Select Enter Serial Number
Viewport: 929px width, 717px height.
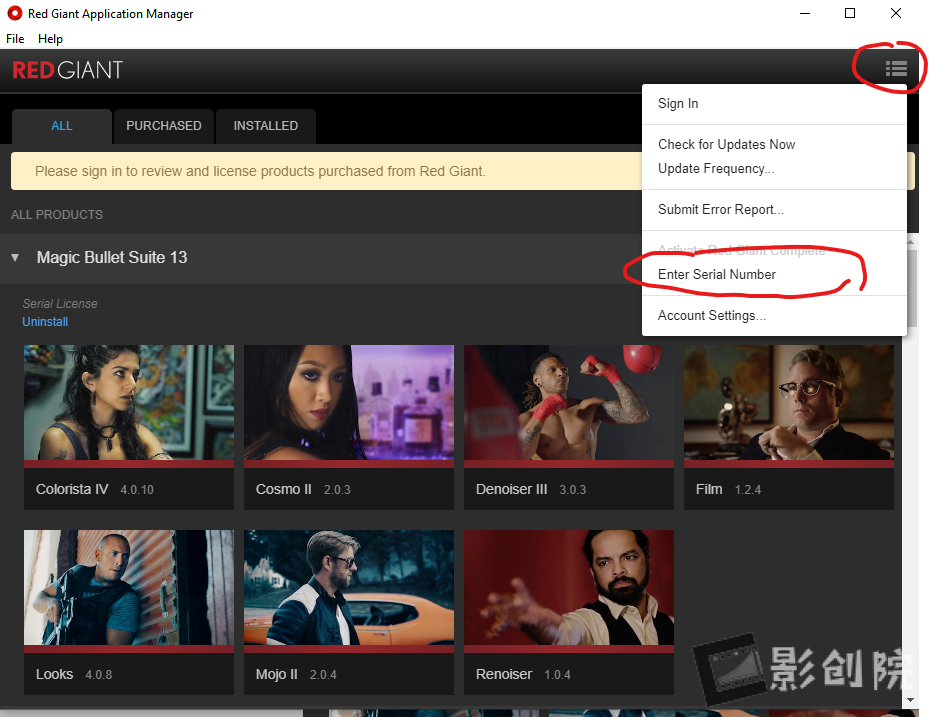[x=716, y=274]
